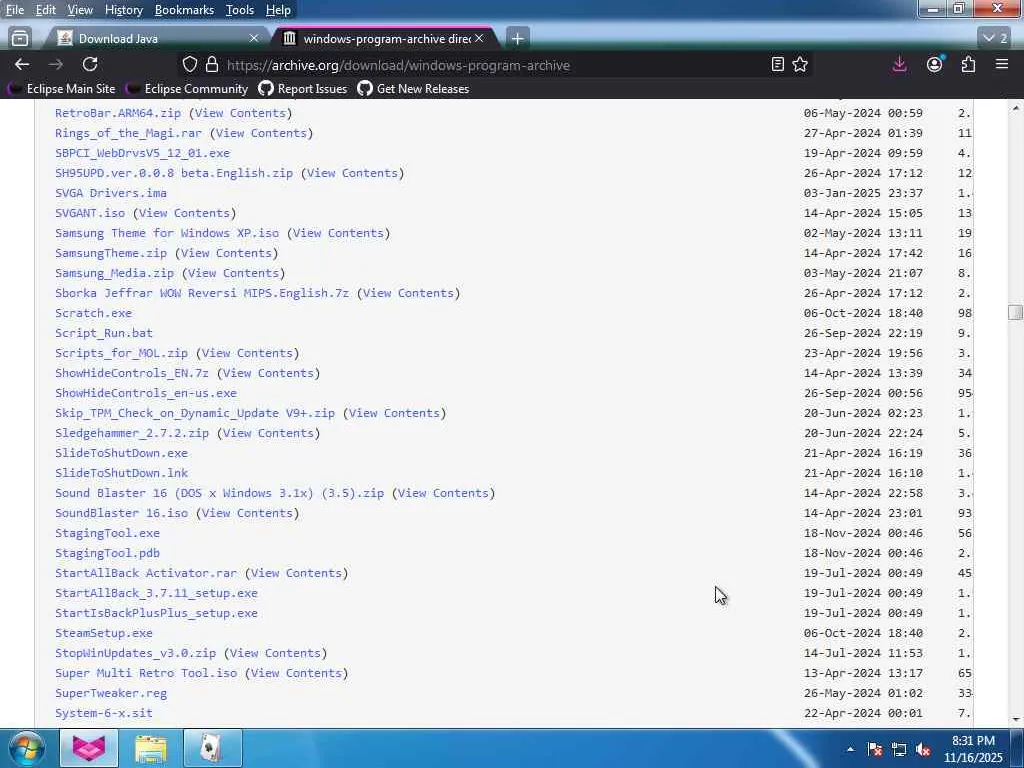This screenshot has width=1024, height=768.
Task: Click the scrollbar up arrow
Action: [1015, 107]
